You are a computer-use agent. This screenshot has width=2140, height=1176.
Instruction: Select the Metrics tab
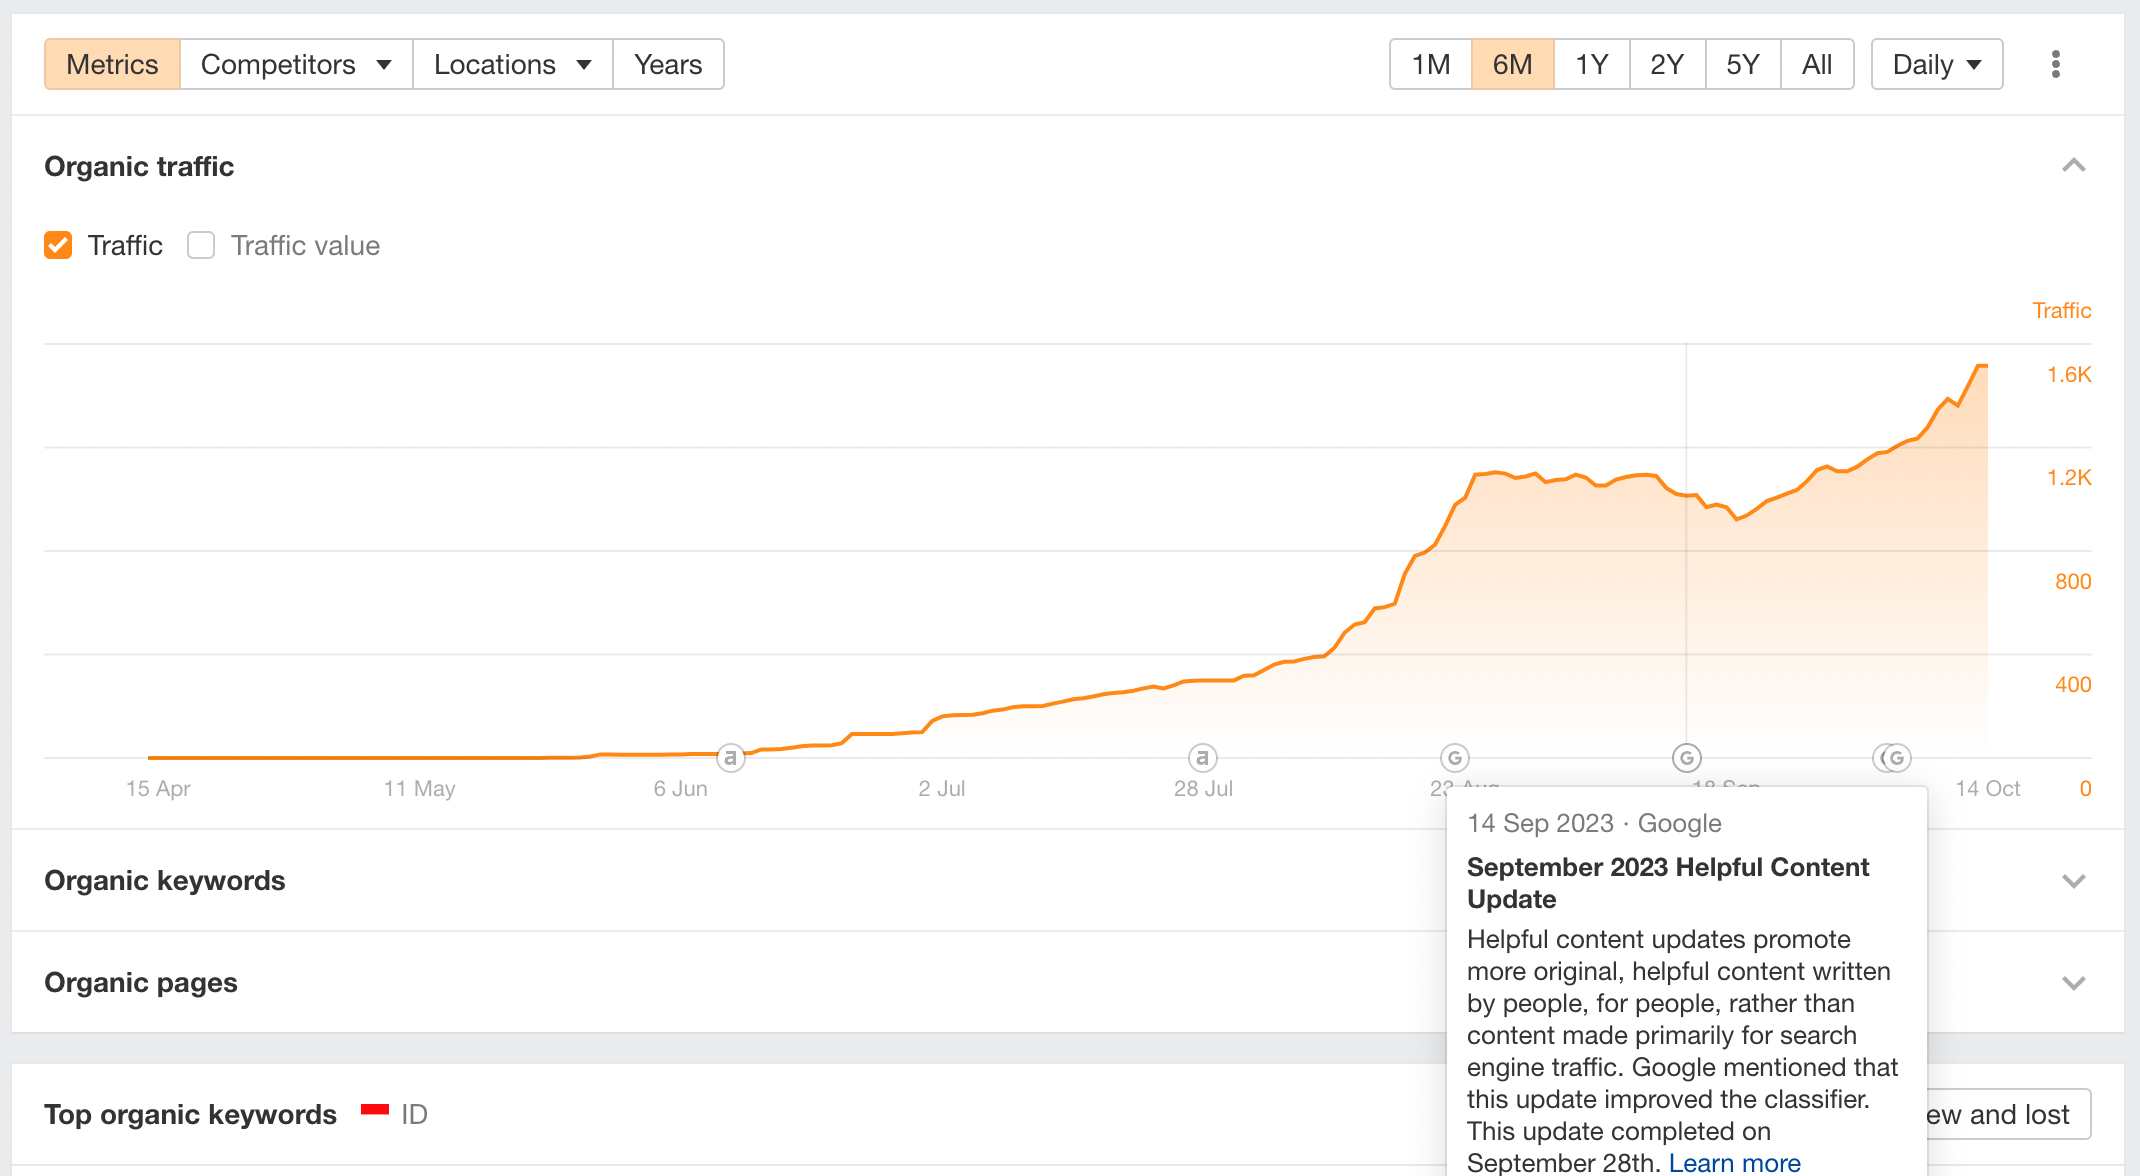pyautogui.click(x=112, y=64)
